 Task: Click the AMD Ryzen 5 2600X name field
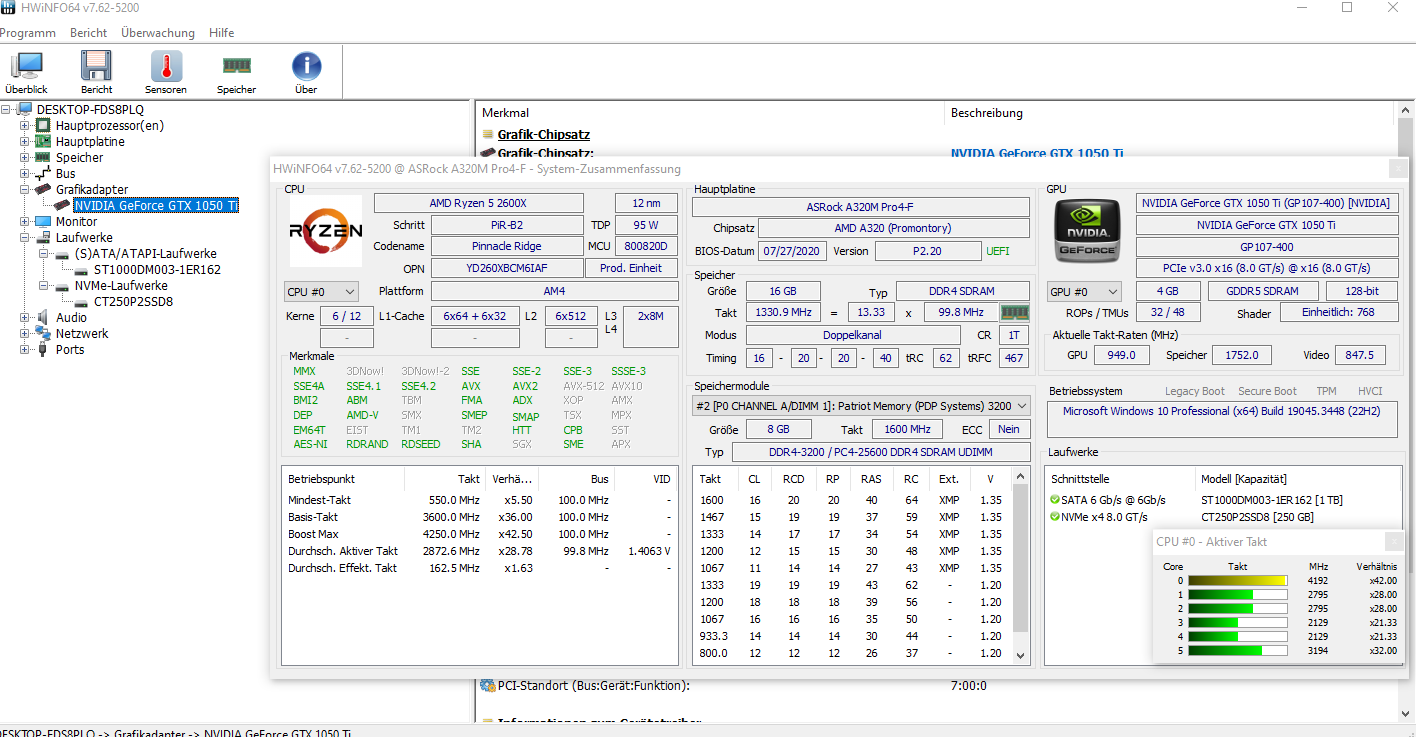click(478, 203)
